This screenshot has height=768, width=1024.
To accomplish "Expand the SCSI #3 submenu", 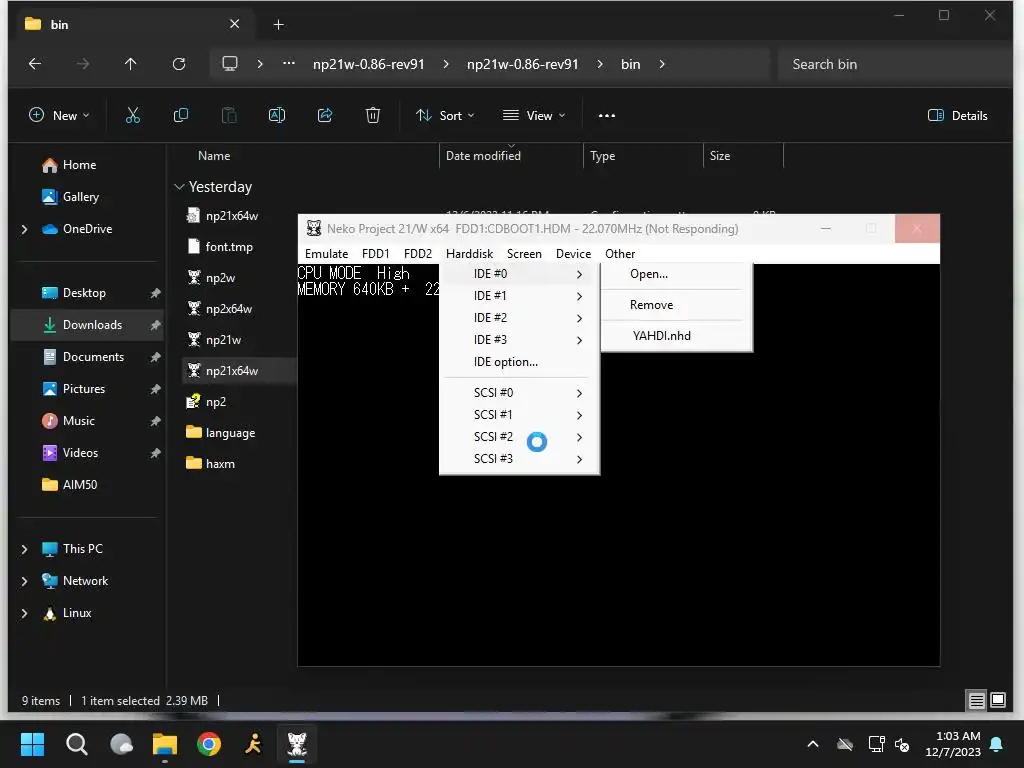I will [x=519, y=458].
